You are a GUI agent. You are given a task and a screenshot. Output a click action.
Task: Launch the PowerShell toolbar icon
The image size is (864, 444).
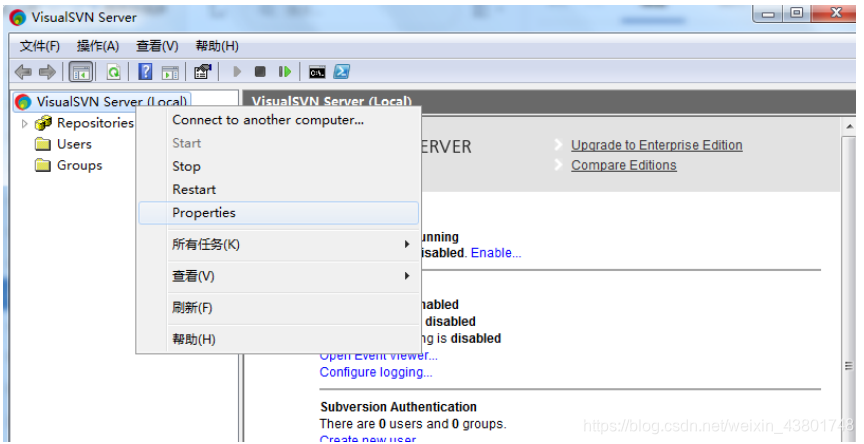[x=342, y=72]
